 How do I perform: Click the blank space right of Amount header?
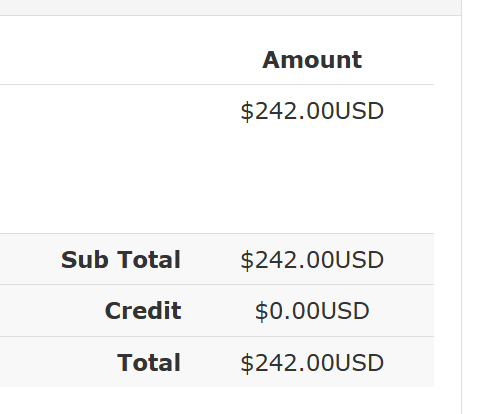tap(398, 60)
